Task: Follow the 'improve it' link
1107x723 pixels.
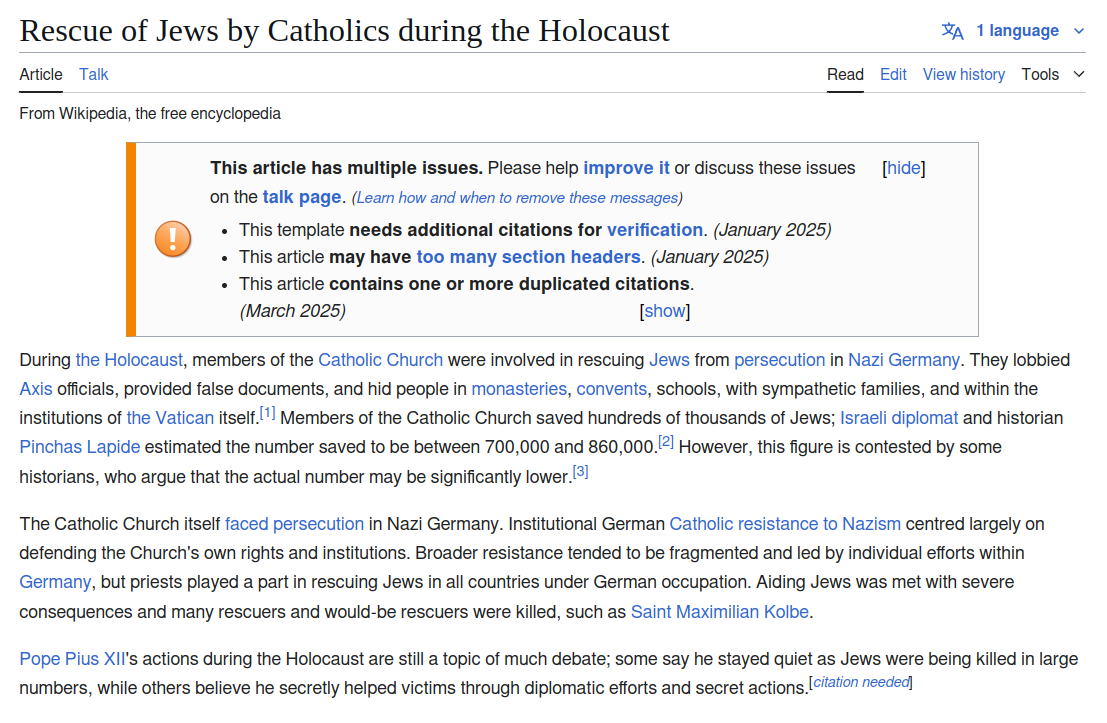Action: tap(626, 168)
